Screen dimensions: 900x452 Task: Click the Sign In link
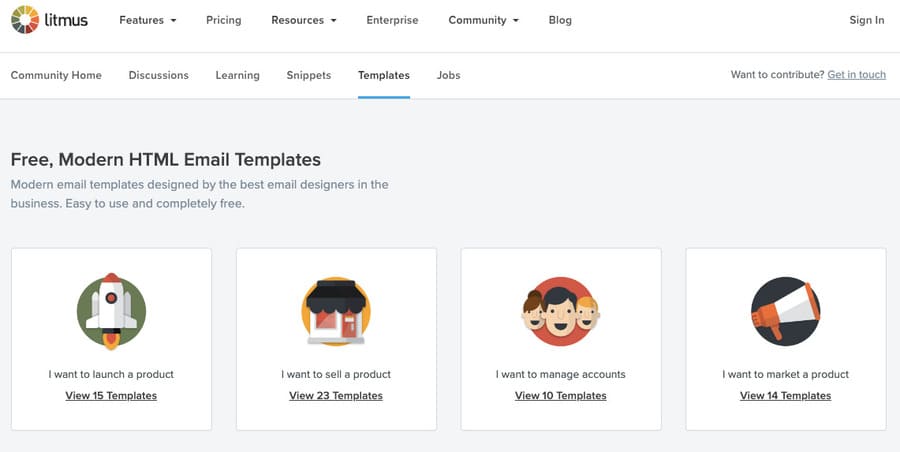(866, 20)
